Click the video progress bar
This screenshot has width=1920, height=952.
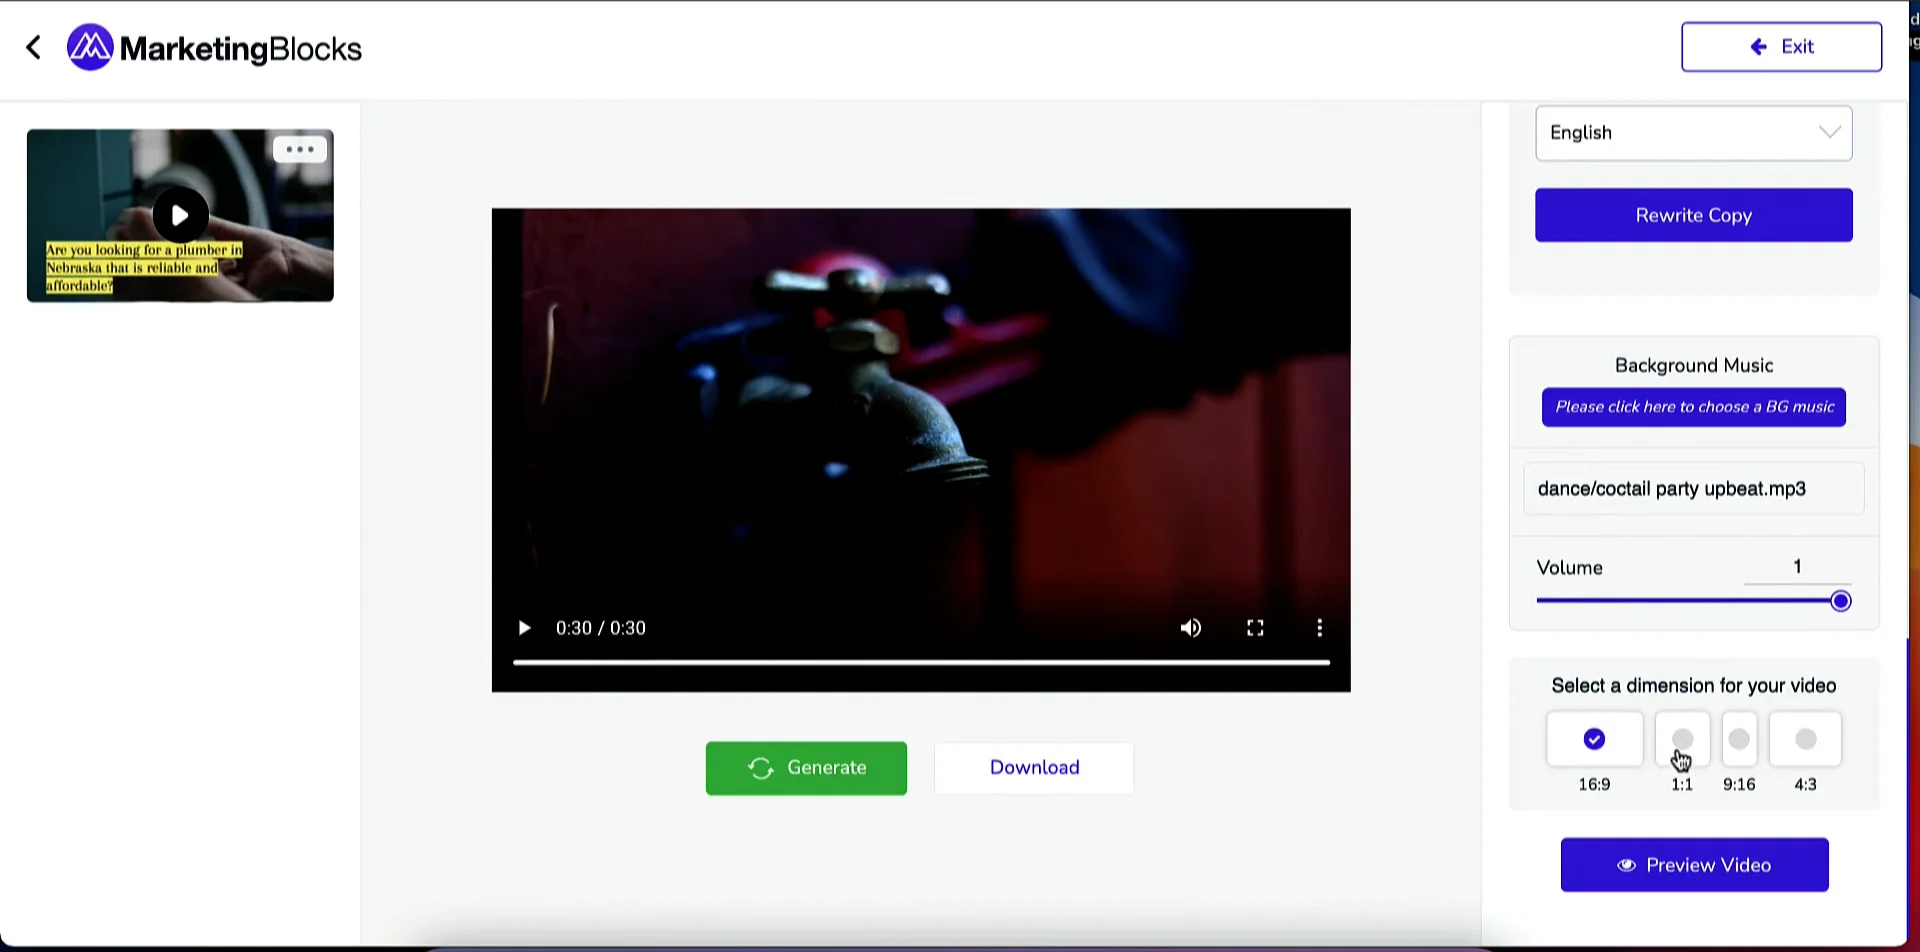921,662
